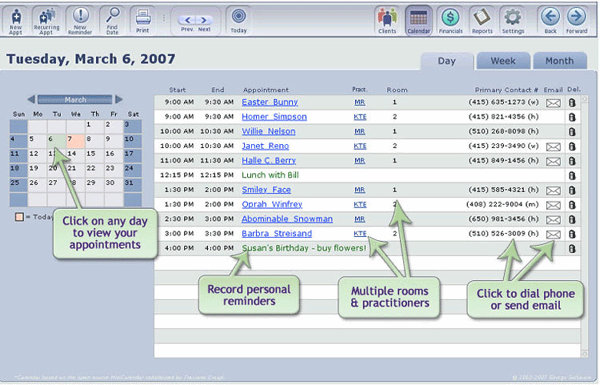Show the next month in mini calendar
Screen dimensions: 600x385
tap(119, 100)
